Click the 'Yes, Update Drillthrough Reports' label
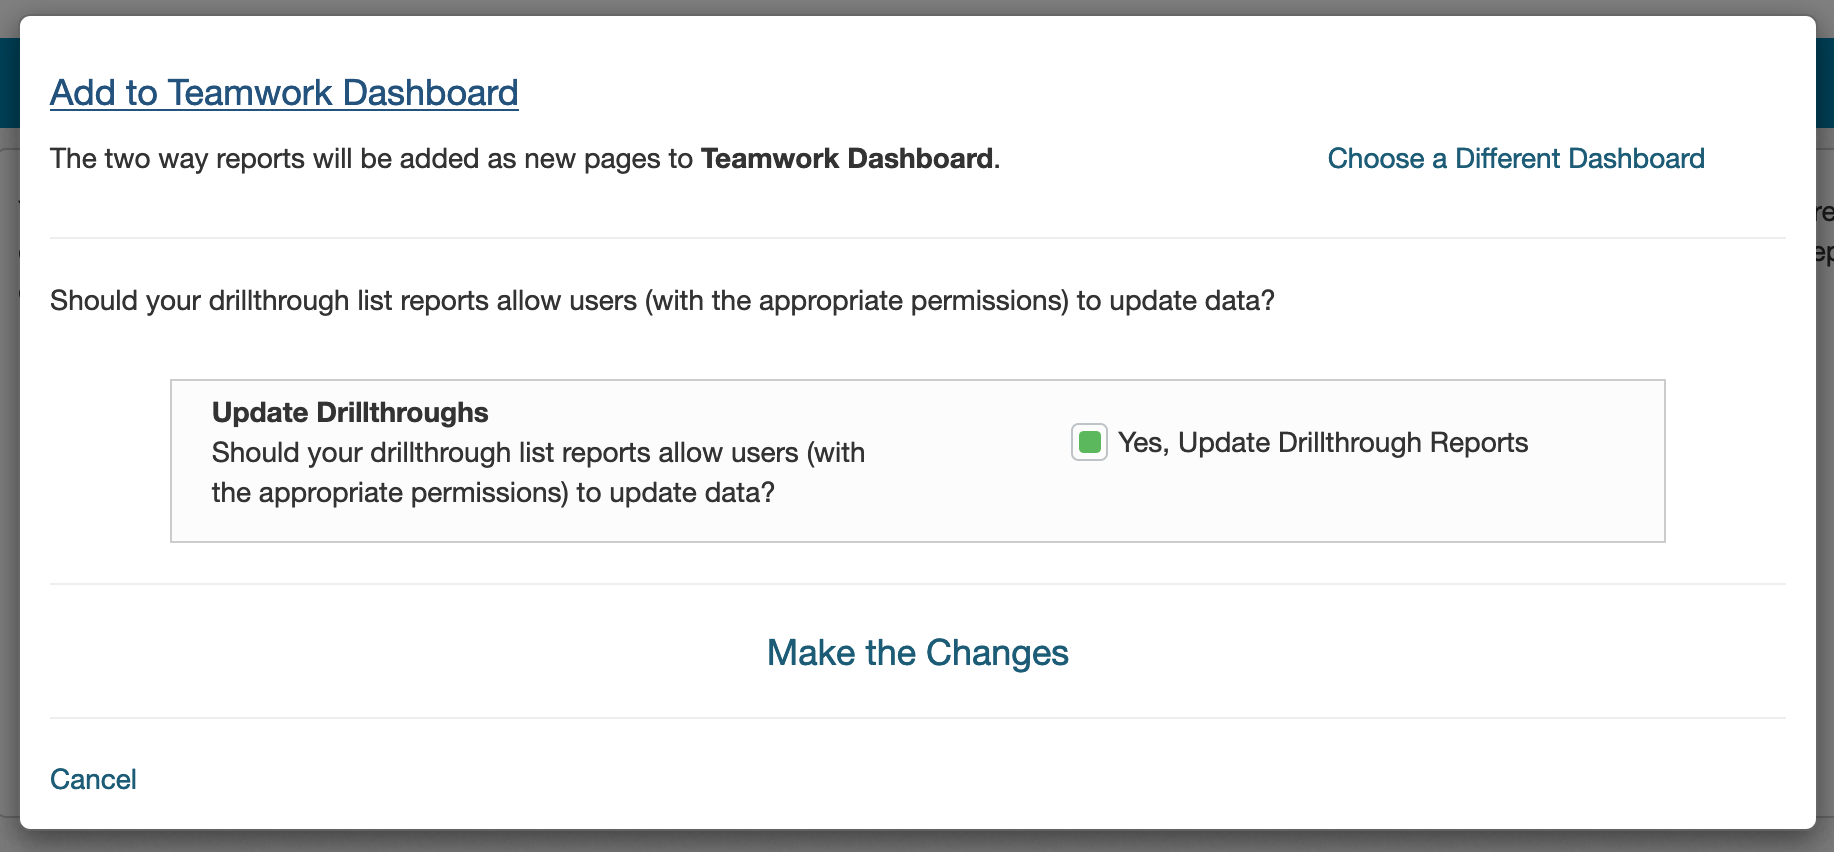Screen dimensions: 1834x852 [1322, 442]
